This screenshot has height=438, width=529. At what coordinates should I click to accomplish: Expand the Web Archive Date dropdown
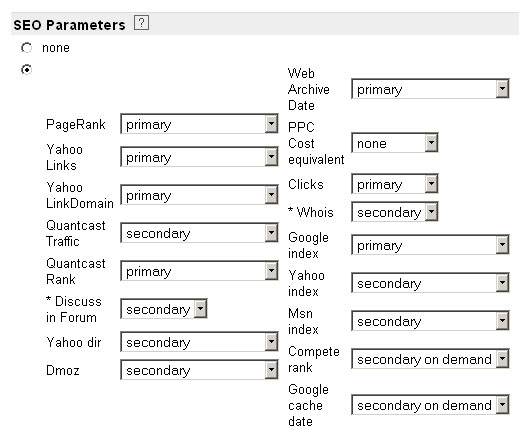tap(430, 89)
